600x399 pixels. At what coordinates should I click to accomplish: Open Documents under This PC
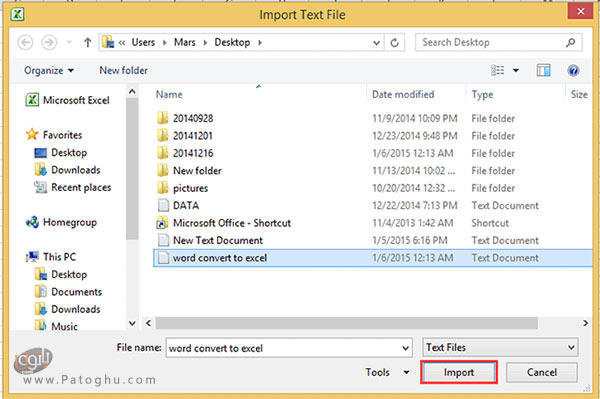(x=68, y=292)
